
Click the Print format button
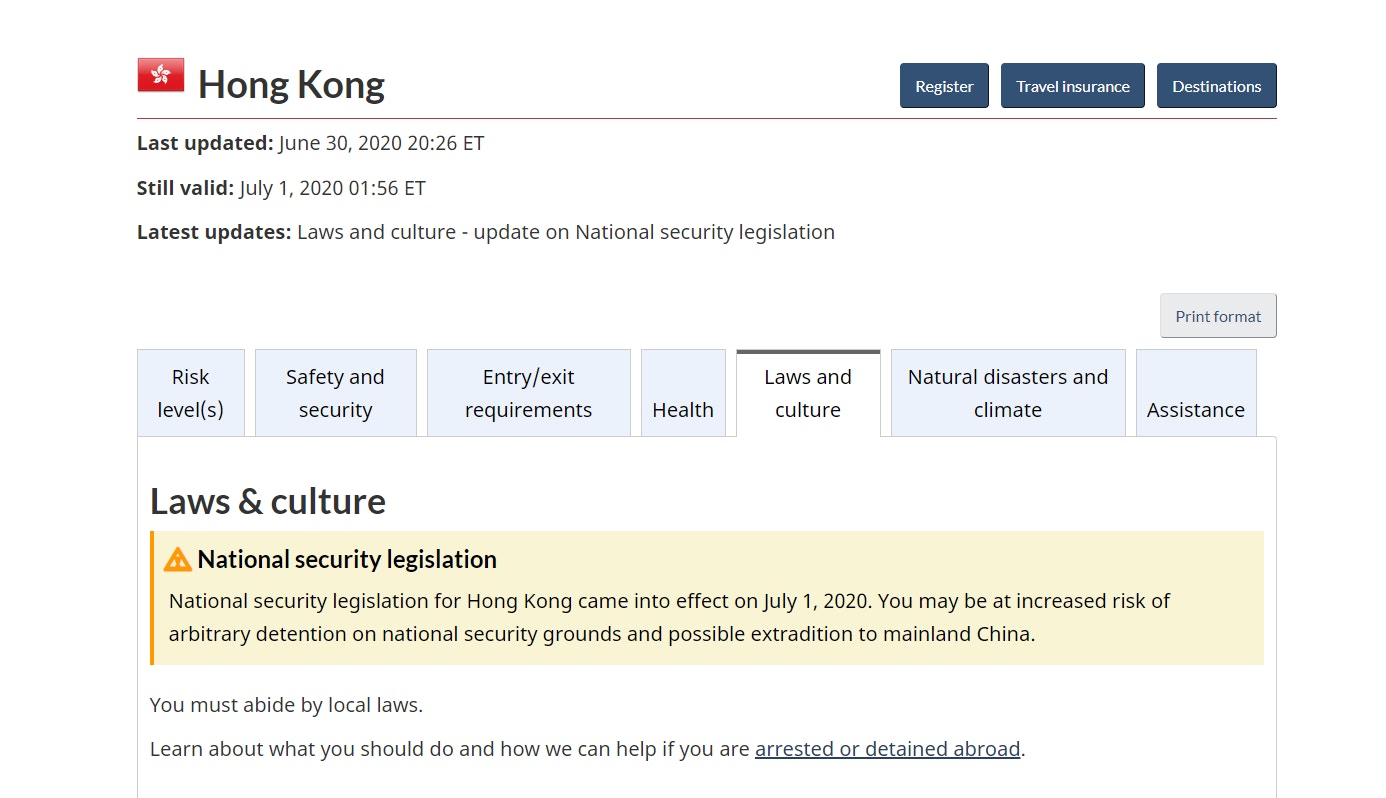pos(1218,316)
